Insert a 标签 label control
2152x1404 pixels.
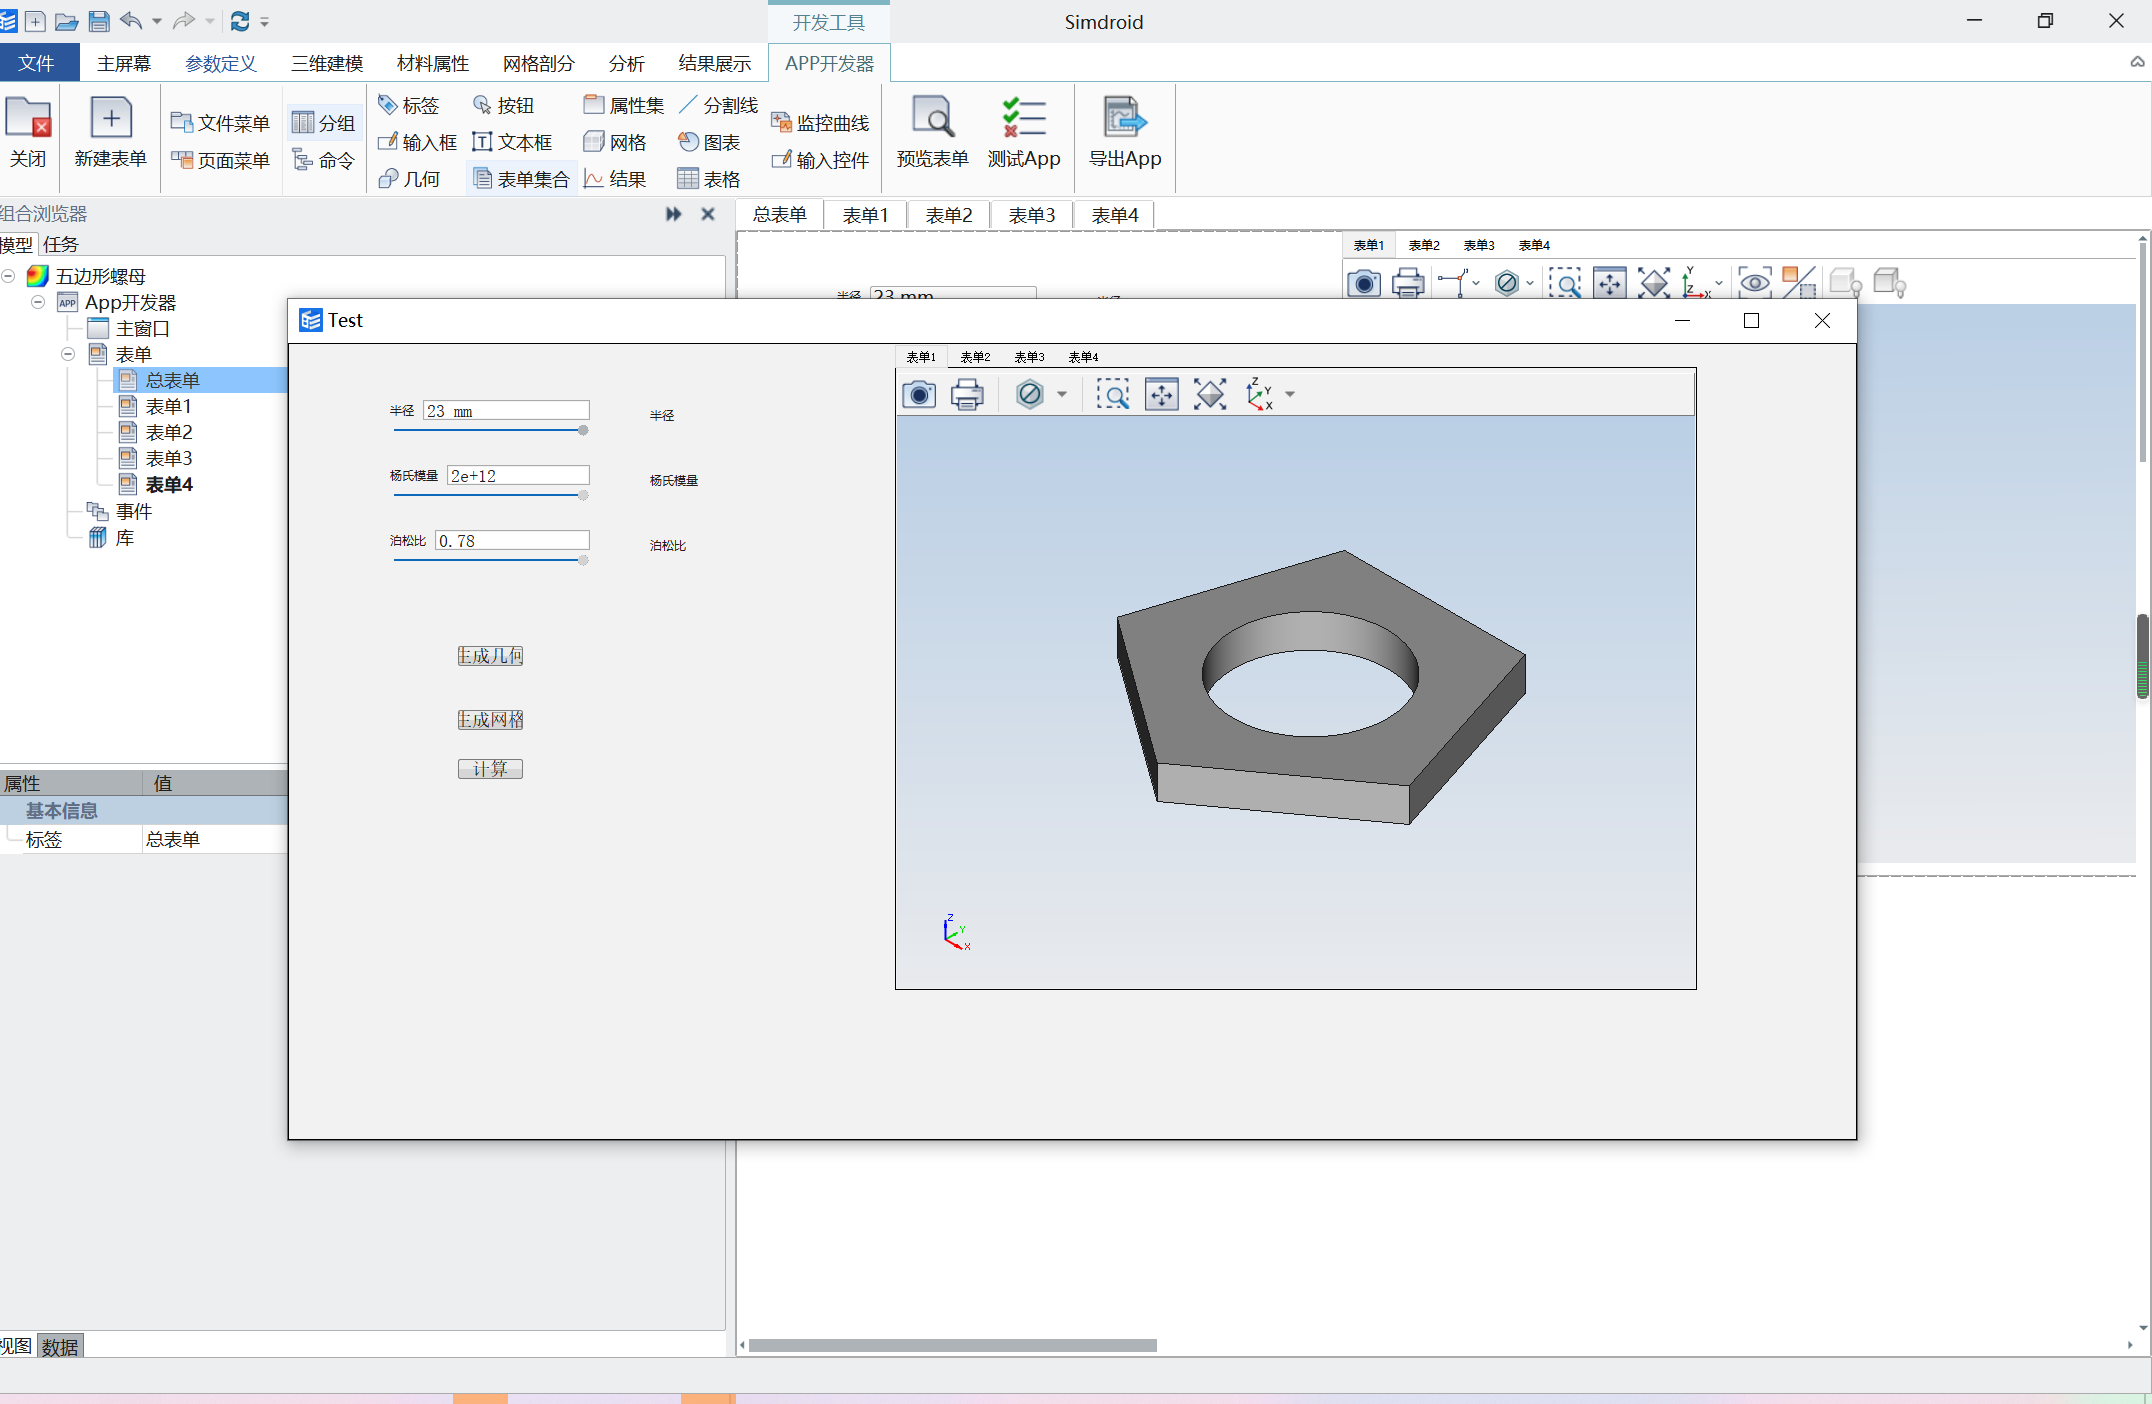pyautogui.click(x=409, y=105)
